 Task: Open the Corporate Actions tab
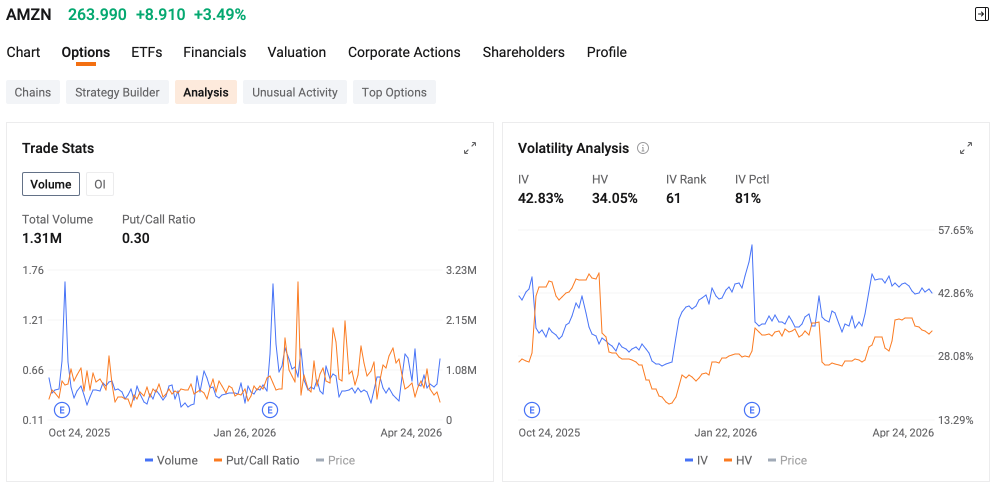pyautogui.click(x=404, y=52)
